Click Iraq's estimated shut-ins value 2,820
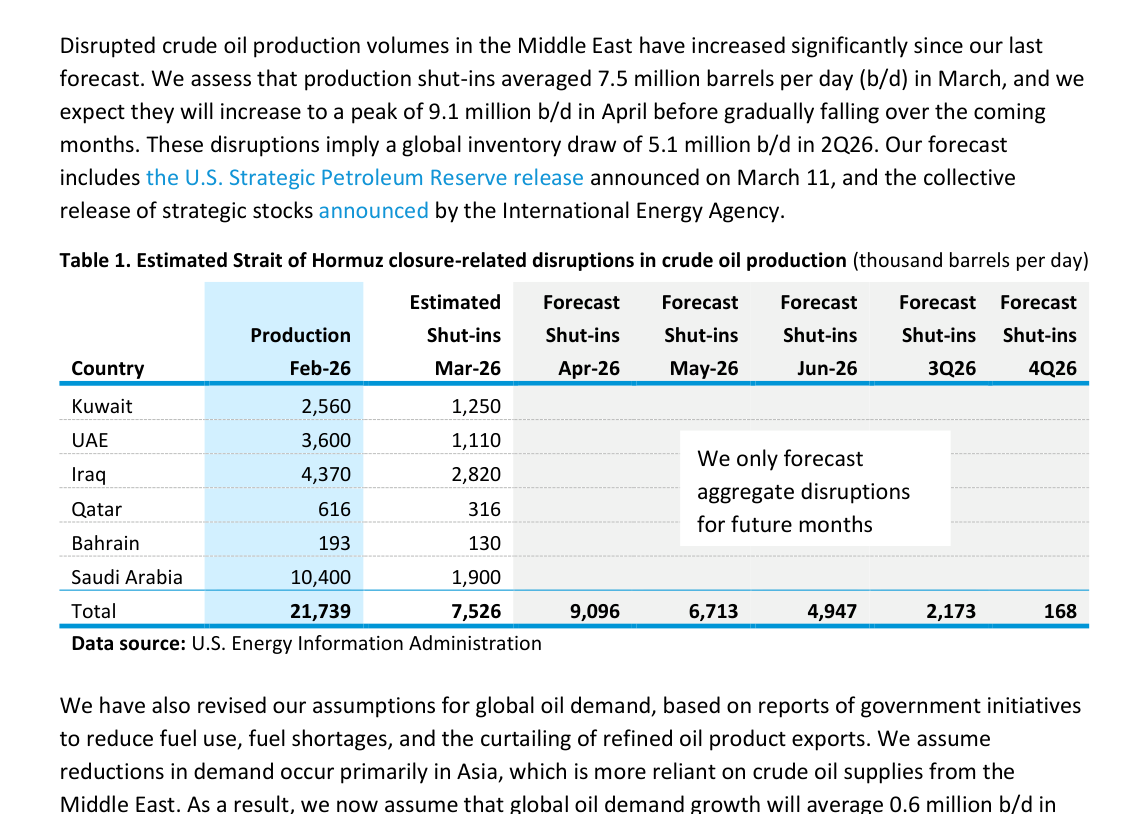1122x814 pixels. pyautogui.click(x=476, y=474)
